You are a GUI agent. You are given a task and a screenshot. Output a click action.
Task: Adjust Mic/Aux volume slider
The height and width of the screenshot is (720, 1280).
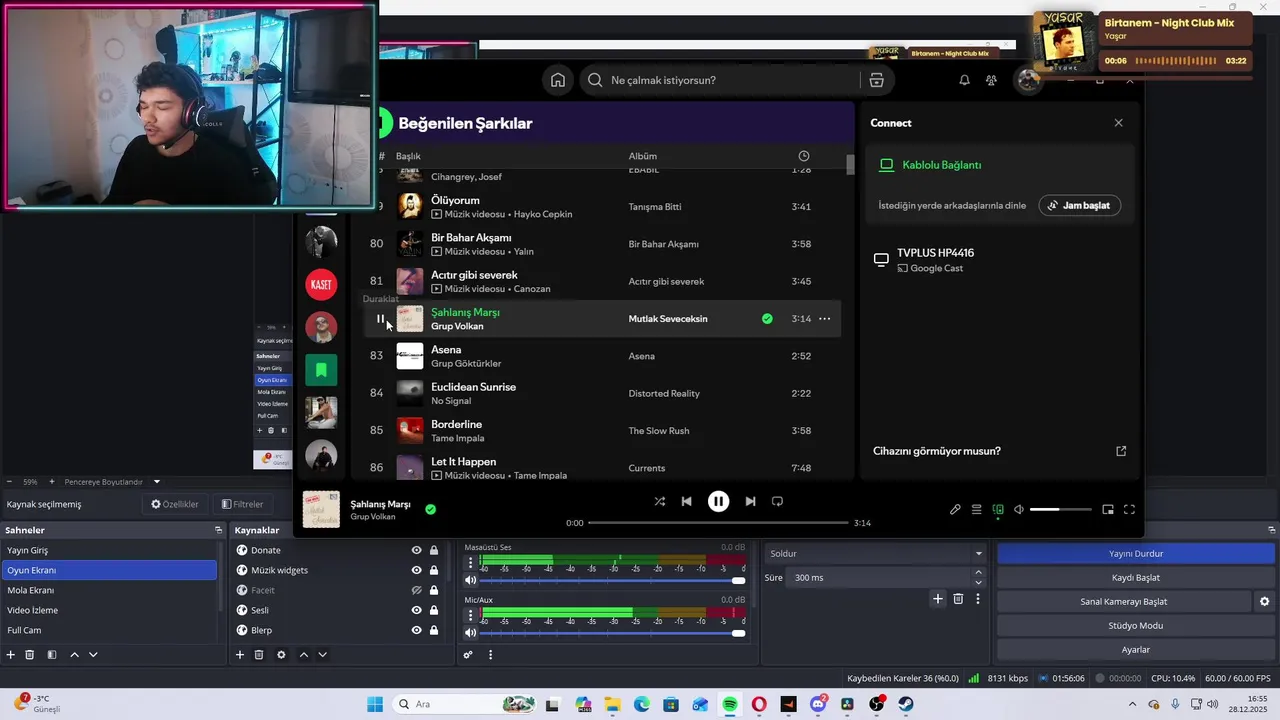[613, 633]
